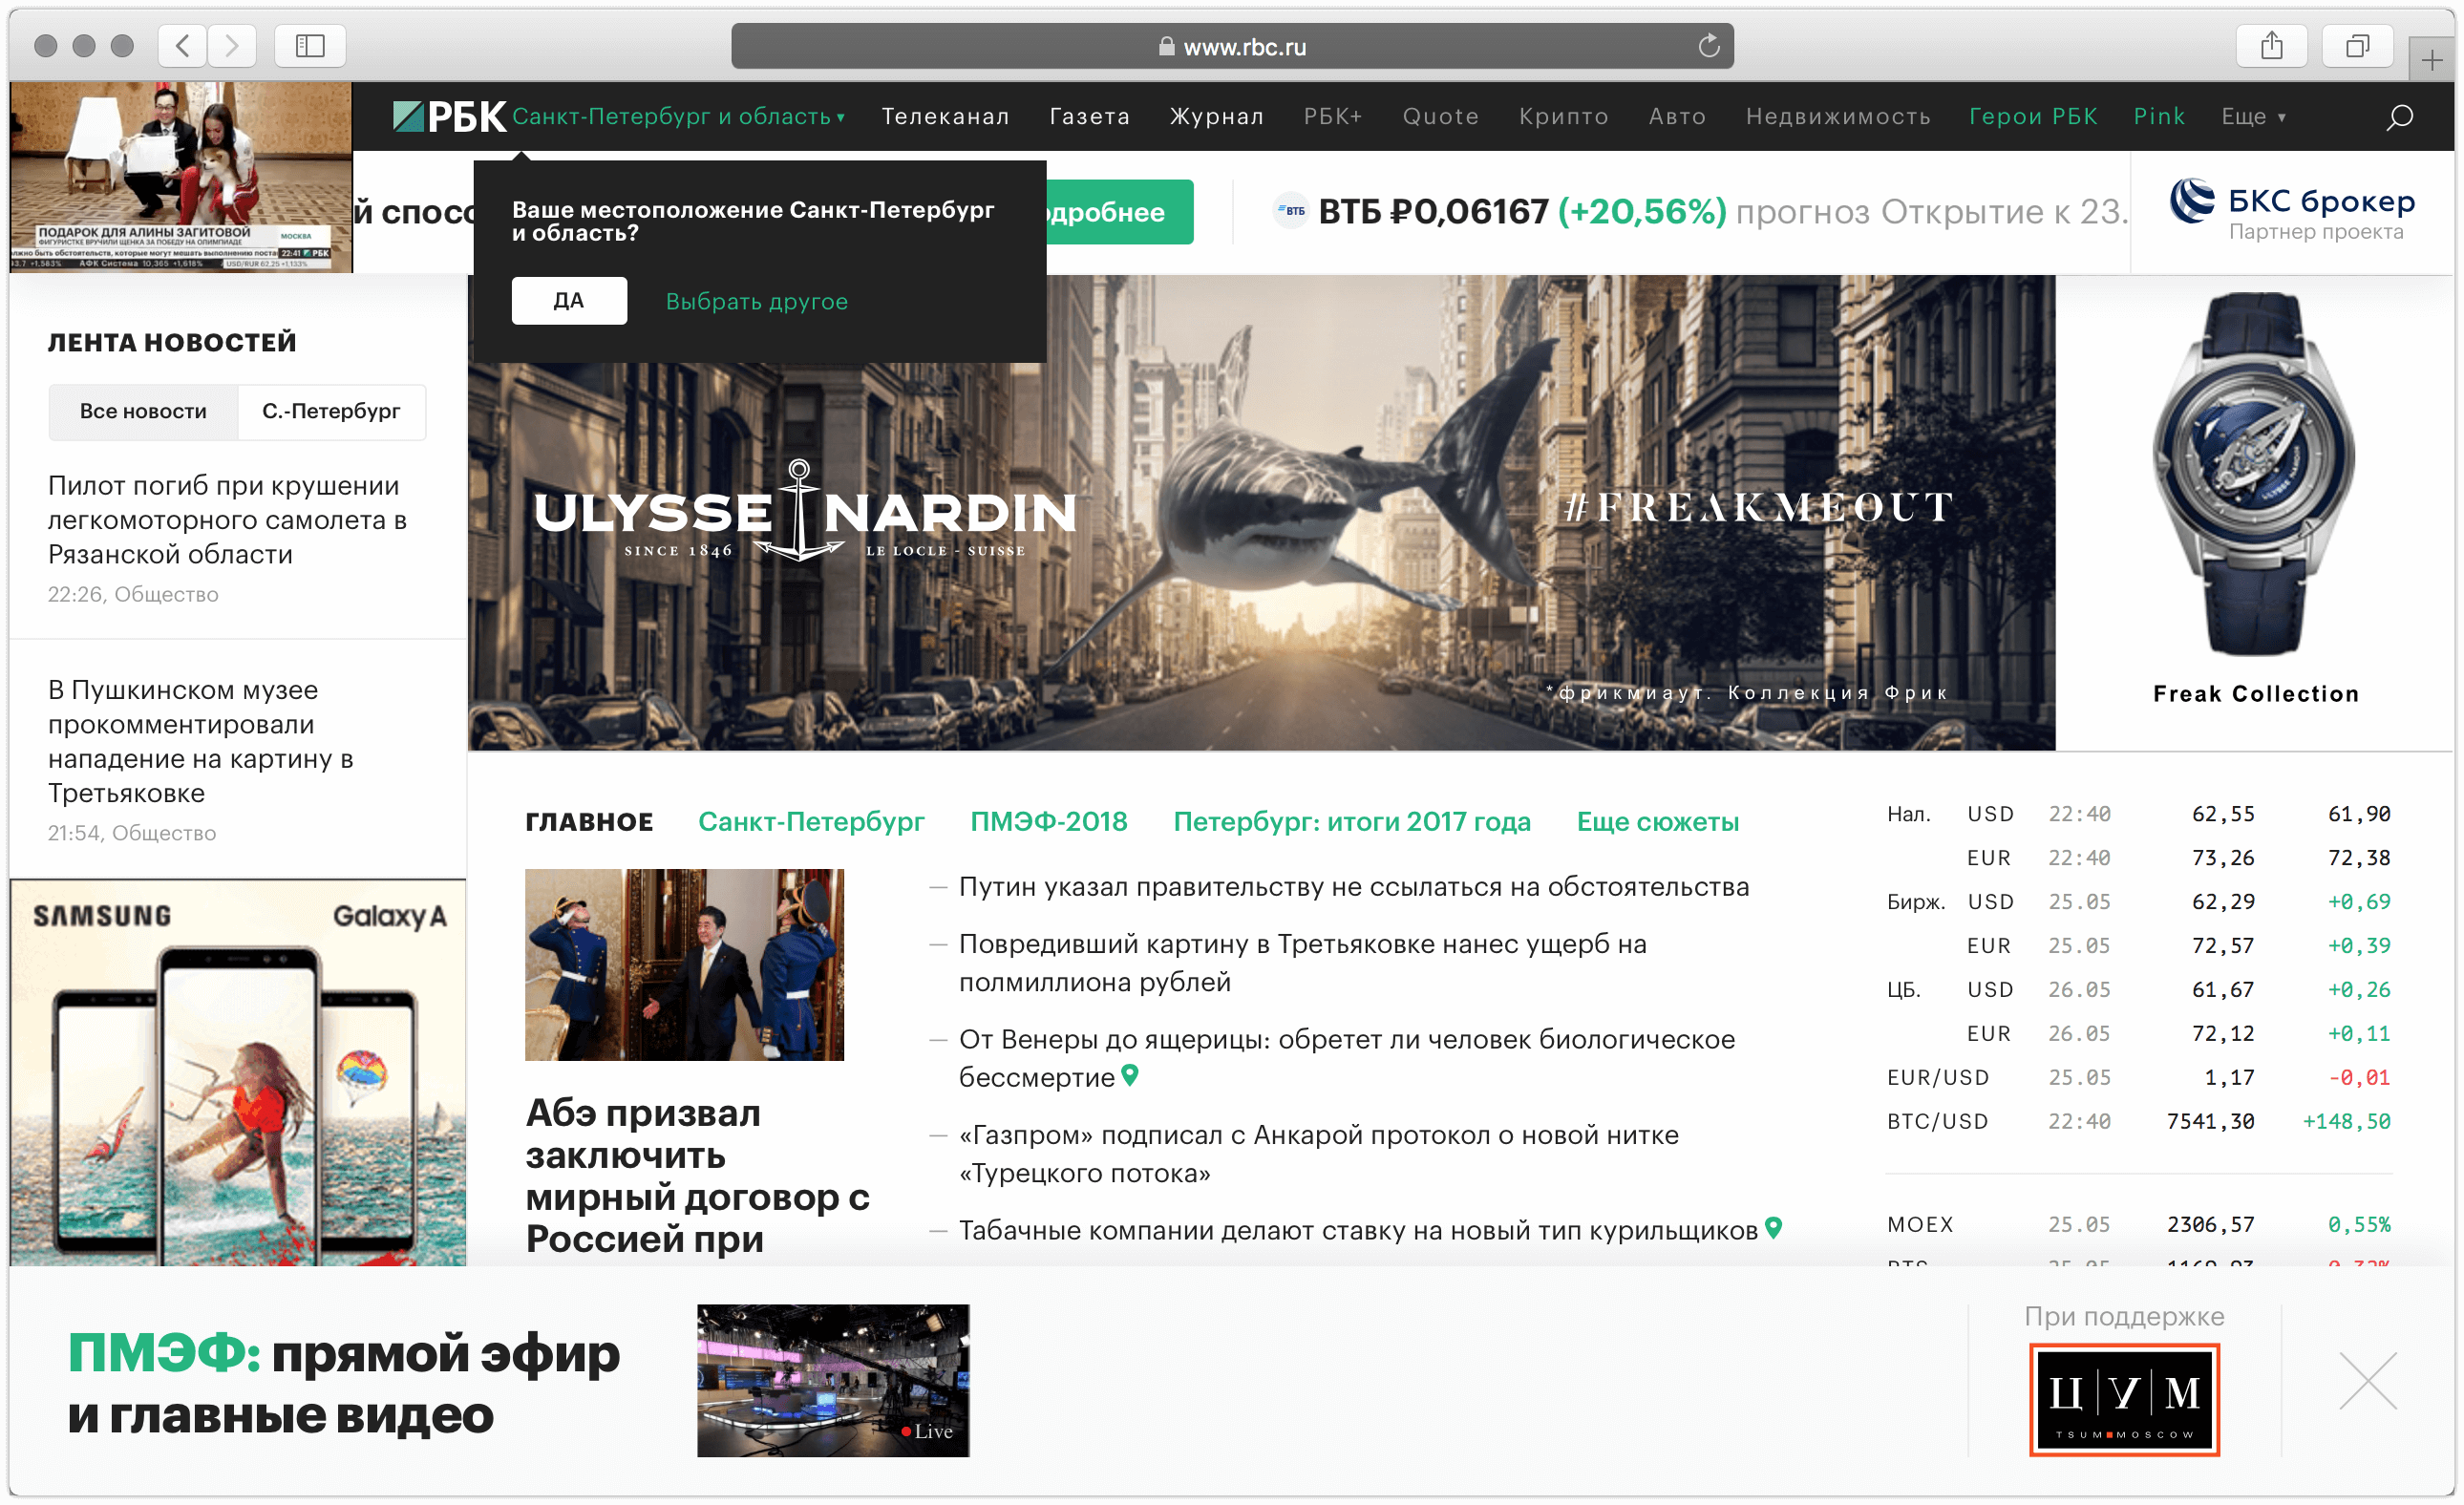2464x1505 pixels.
Task: Click the green Подробнее button
Action: click(1120, 212)
